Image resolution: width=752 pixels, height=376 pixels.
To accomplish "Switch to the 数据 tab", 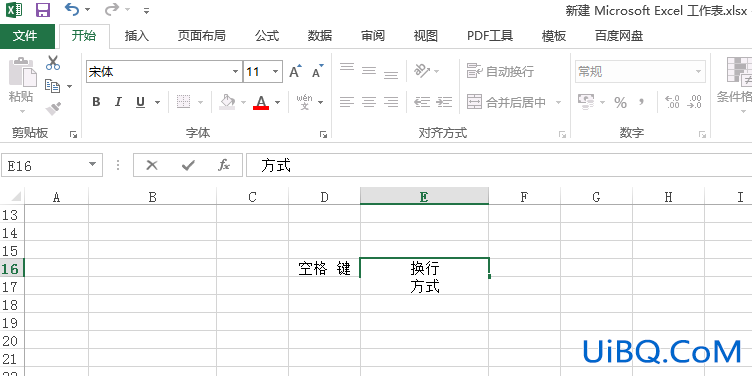I will pyautogui.click(x=319, y=35).
